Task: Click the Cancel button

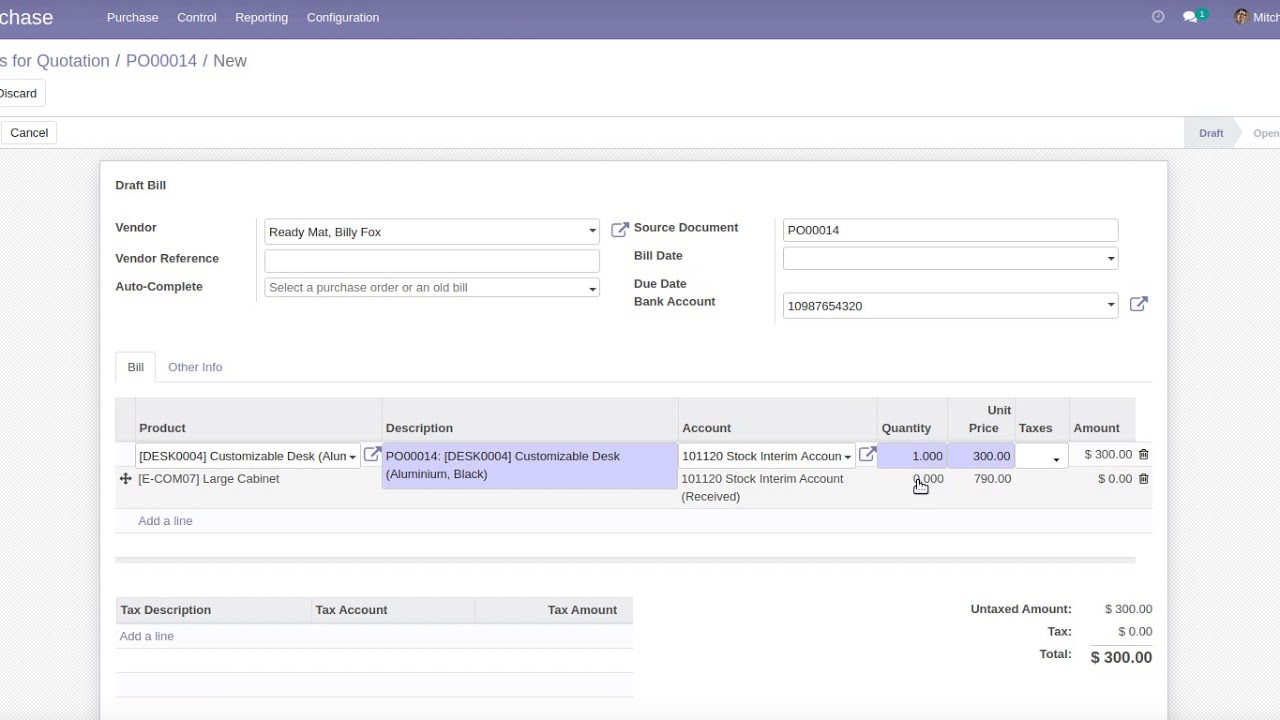Action: pyautogui.click(x=29, y=132)
